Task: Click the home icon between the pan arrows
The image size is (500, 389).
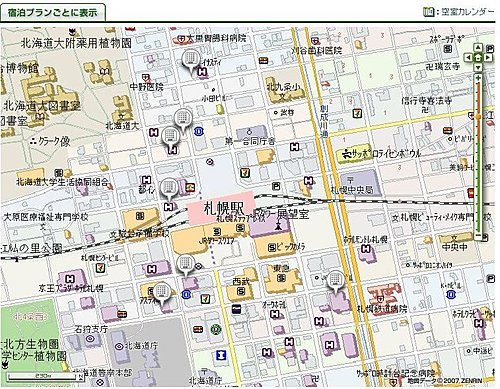Action: [478, 58]
